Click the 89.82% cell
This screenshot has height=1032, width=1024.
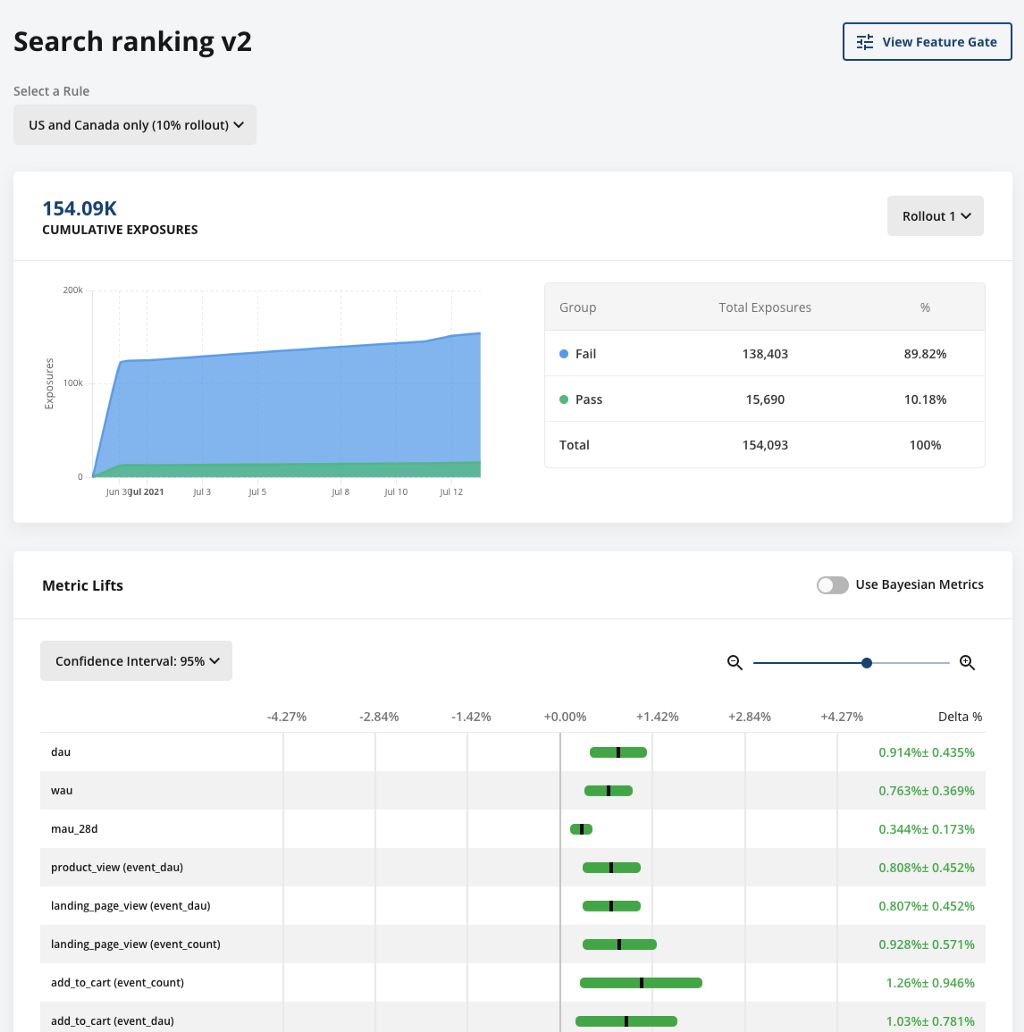click(925, 354)
